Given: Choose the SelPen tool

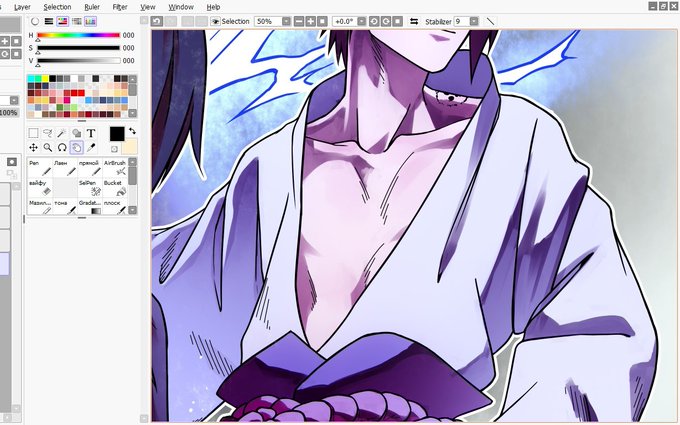Looking at the screenshot, I should [x=90, y=188].
